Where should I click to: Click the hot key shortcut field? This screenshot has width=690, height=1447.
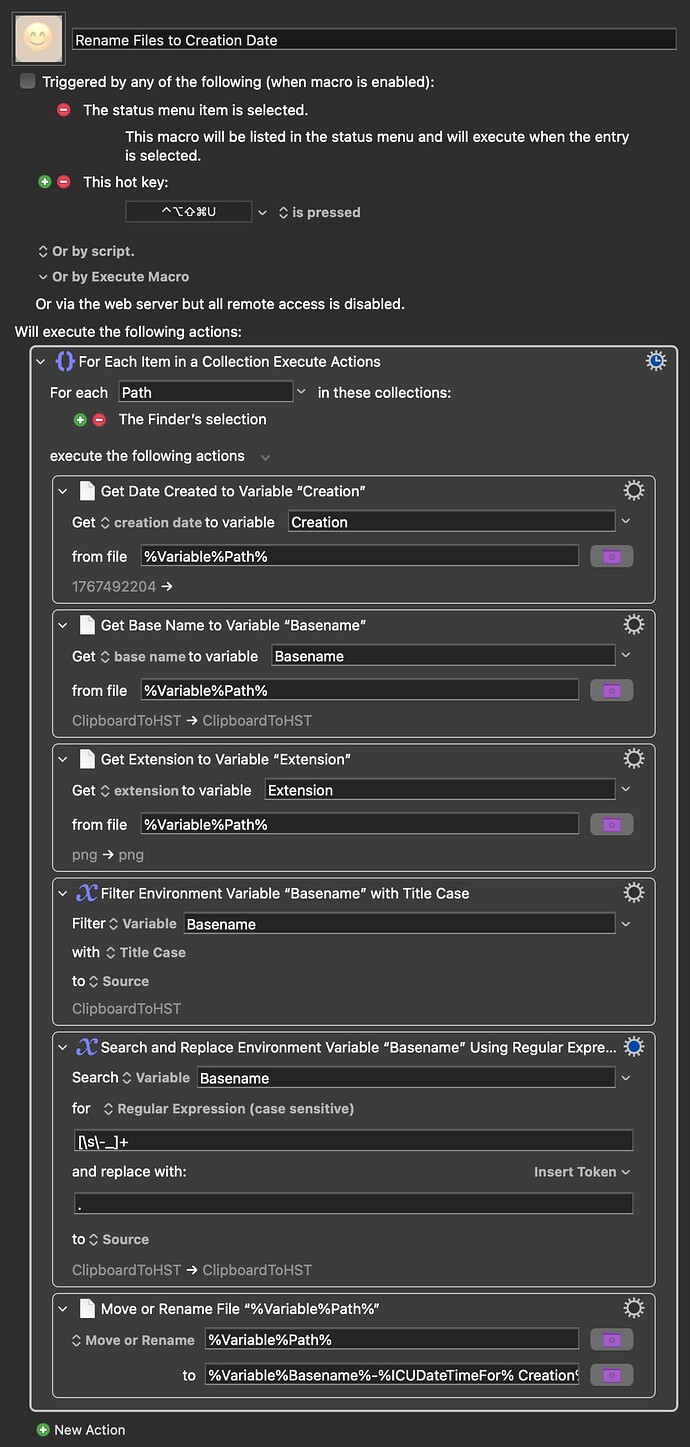[188, 212]
